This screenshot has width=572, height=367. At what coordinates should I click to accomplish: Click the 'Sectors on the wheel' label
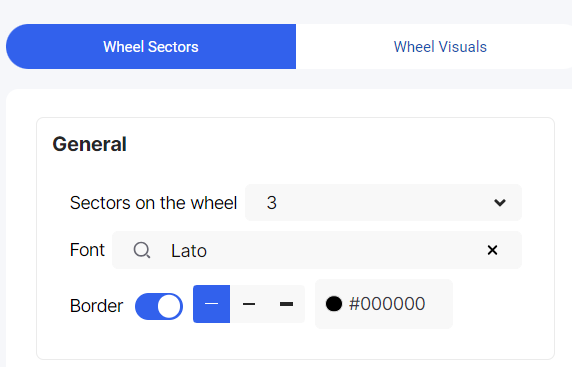(153, 203)
